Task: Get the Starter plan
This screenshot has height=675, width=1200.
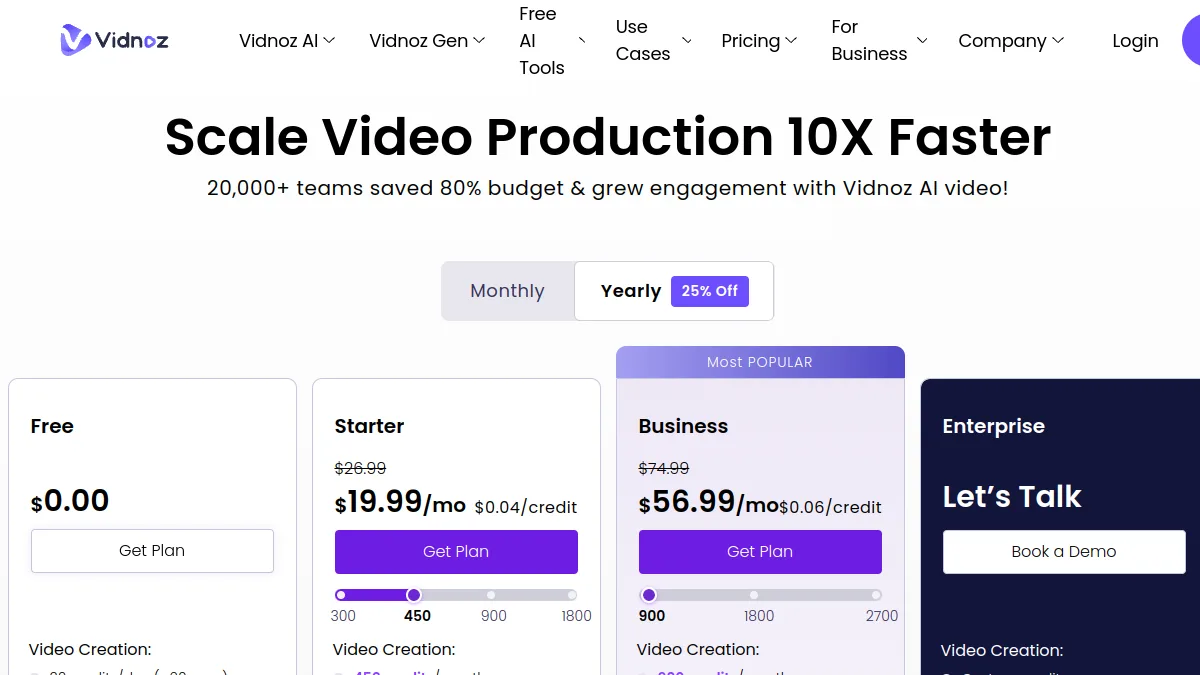Action: point(456,552)
